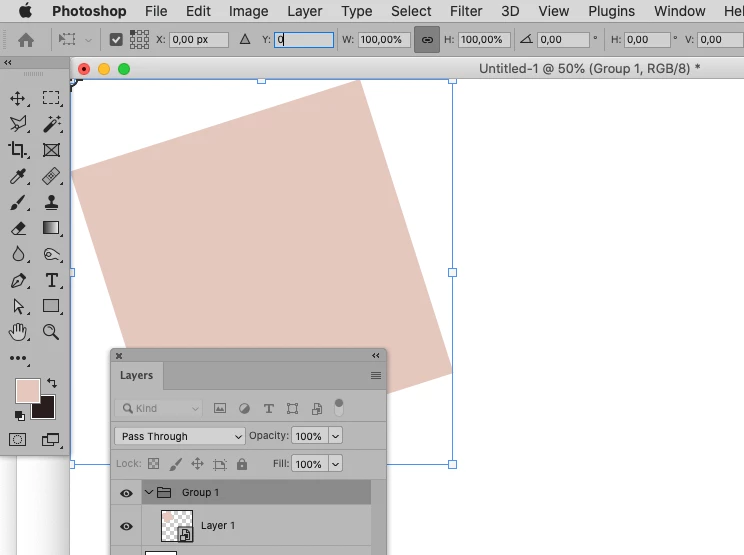Select the Polygonal Lasso tool
744x555 pixels.
tap(18, 124)
